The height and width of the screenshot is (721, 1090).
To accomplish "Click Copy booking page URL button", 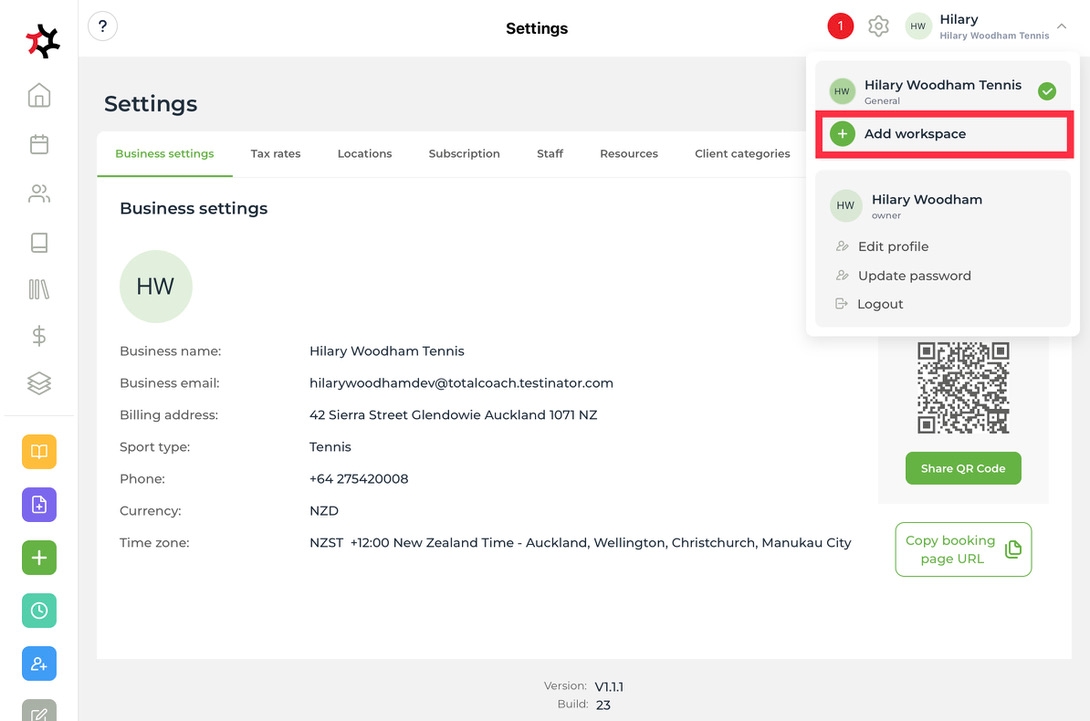I will [962, 550].
